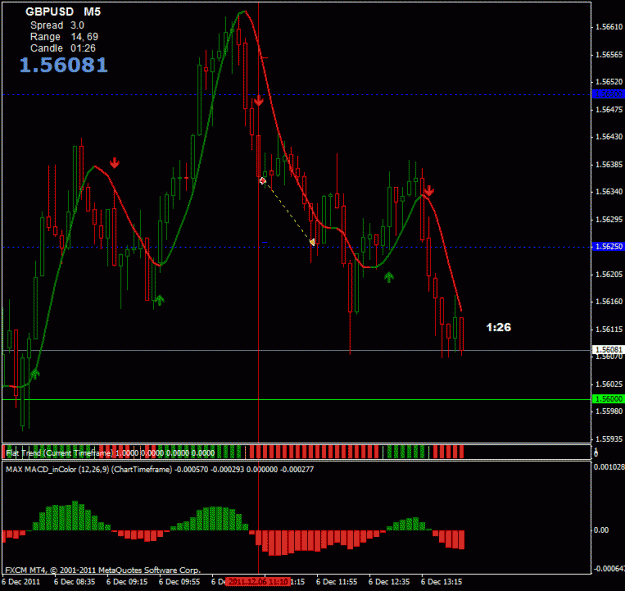Click the 1.56565 price scale label
Screen dimensions: 625x591
(x=609, y=55)
